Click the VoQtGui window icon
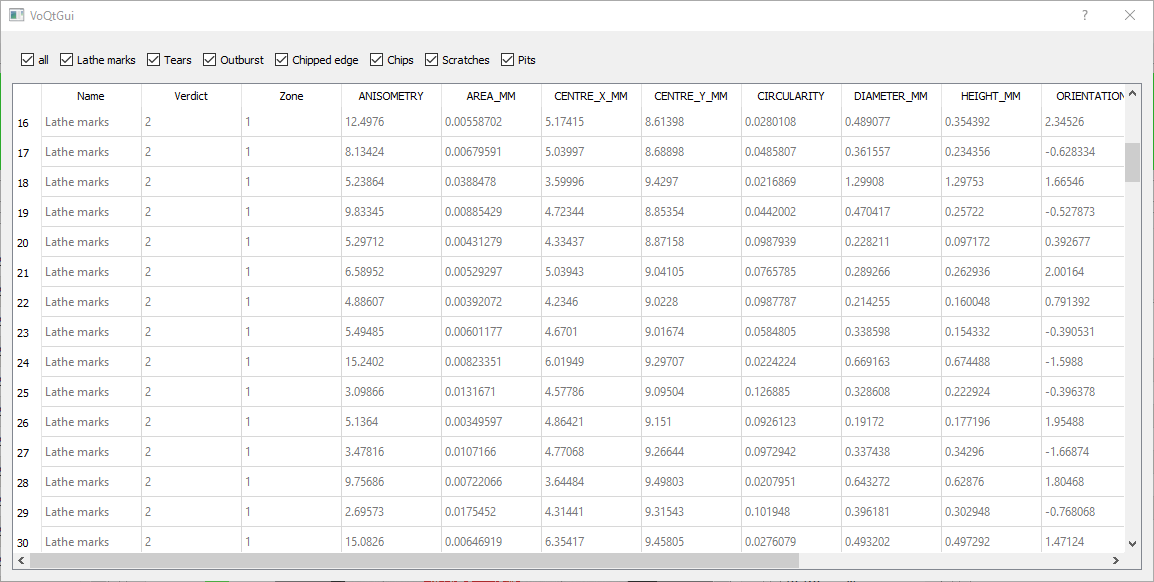 [x=16, y=16]
